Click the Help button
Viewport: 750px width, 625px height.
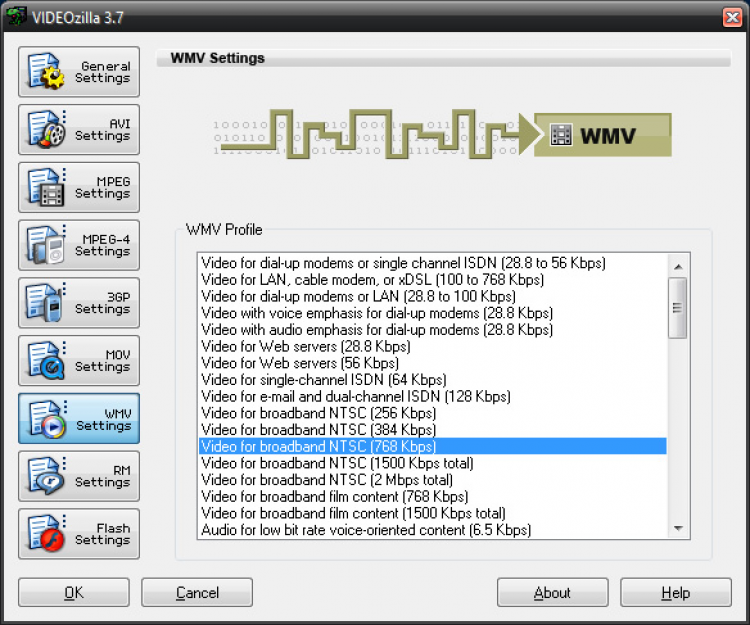click(x=676, y=592)
